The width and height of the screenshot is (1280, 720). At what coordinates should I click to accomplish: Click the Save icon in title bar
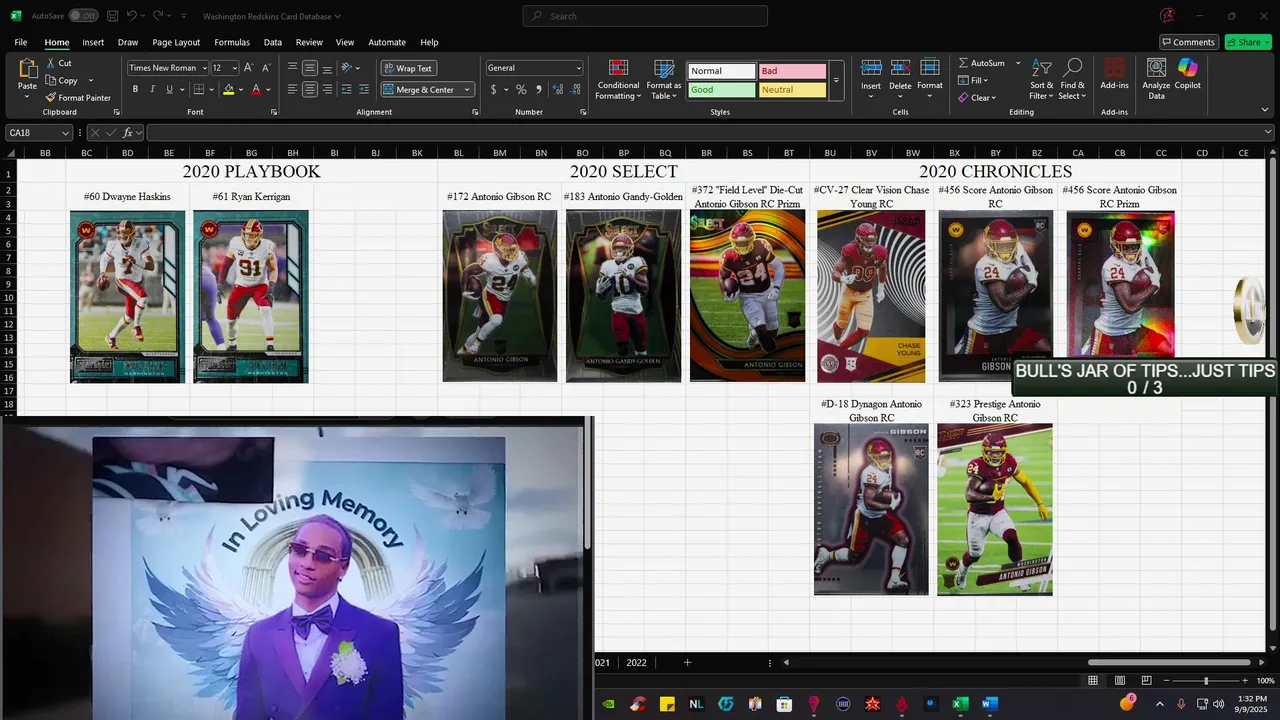112,16
